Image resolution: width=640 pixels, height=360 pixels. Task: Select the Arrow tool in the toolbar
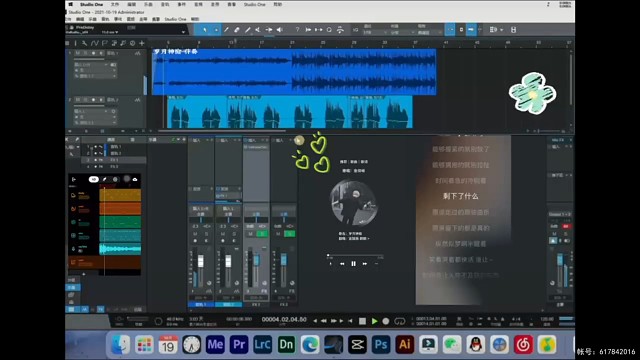pyautogui.click(x=205, y=30)
